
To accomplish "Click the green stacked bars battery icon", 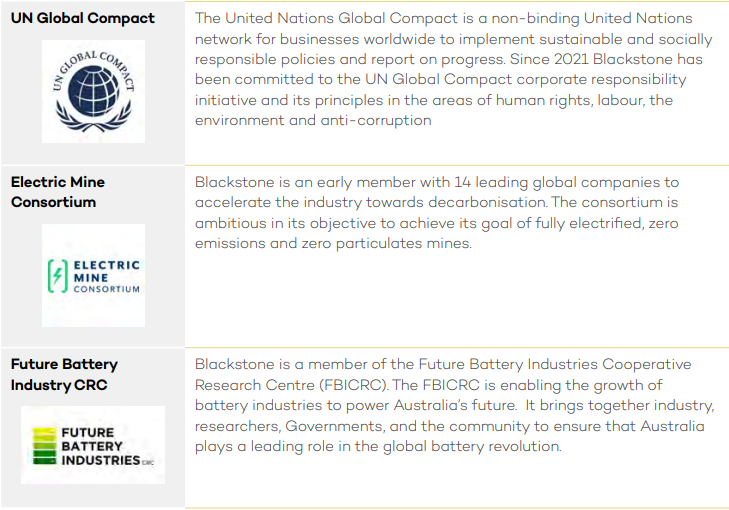I will [x=44, y=446].
